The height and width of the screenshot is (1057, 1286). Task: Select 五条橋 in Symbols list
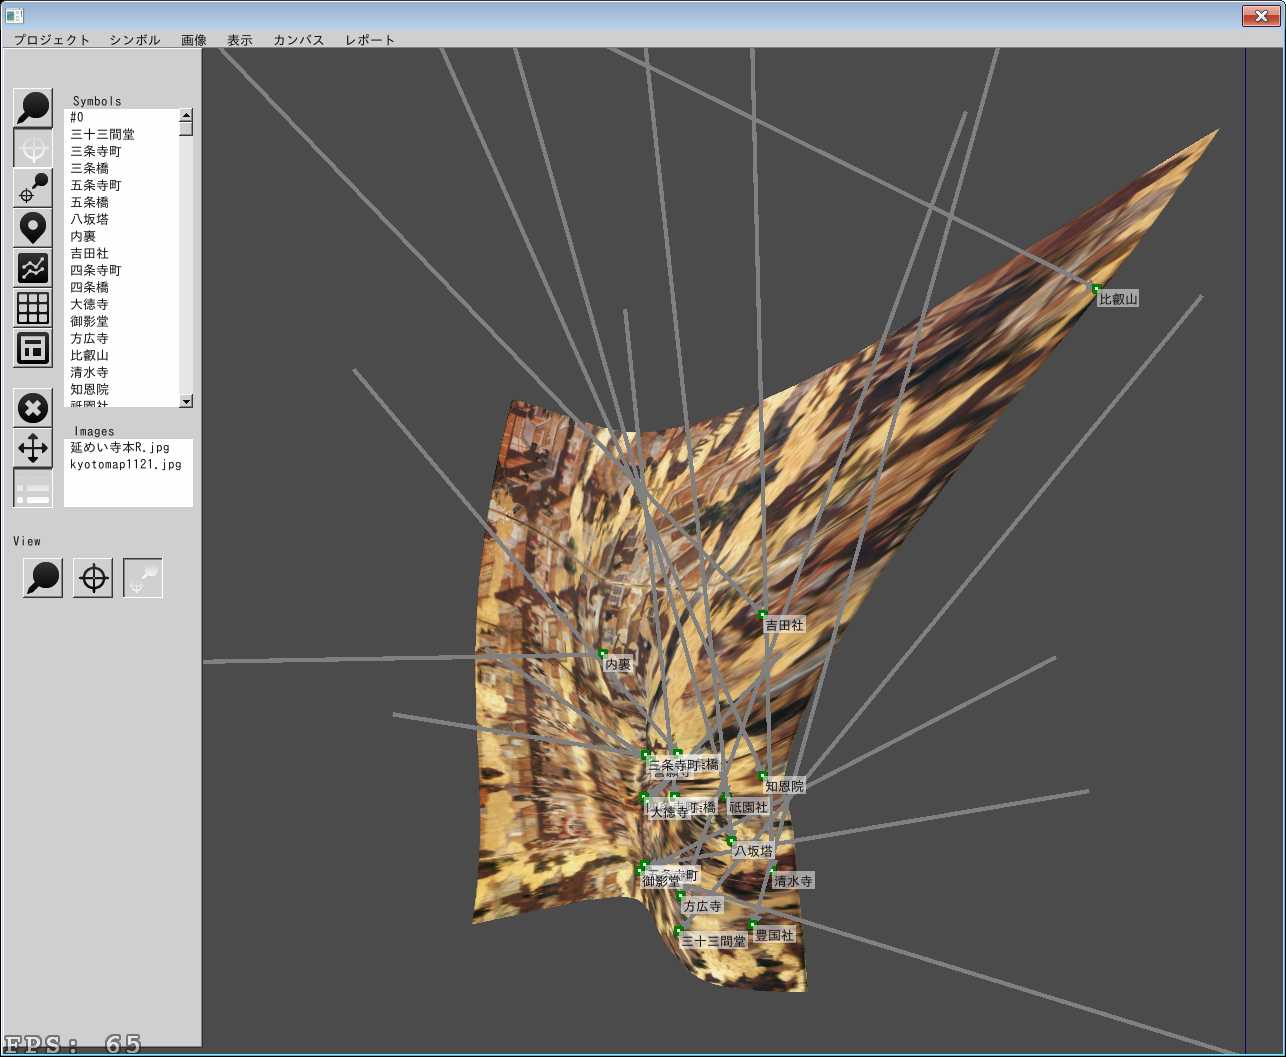(x=121, y=202)
